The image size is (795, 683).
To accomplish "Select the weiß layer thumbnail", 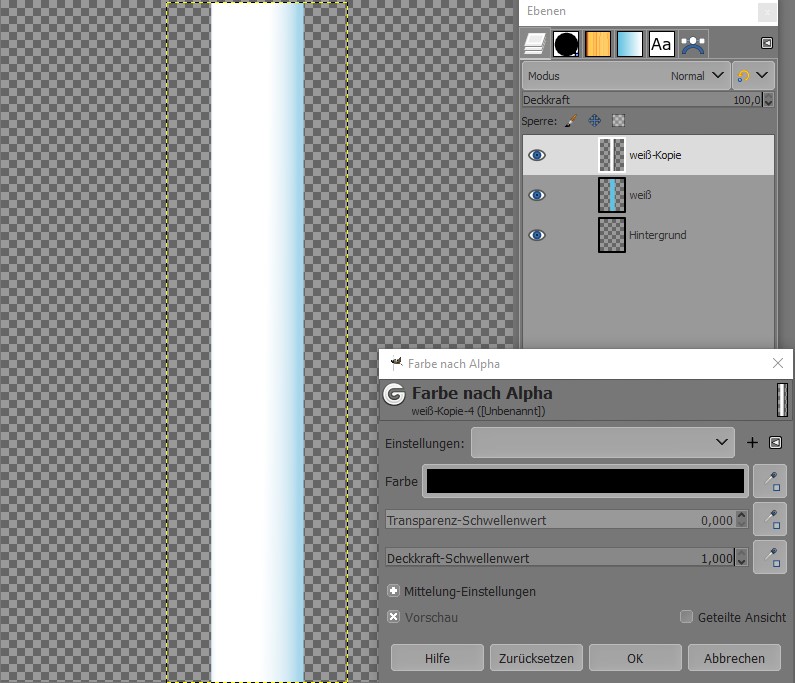I will coord(612,195).
